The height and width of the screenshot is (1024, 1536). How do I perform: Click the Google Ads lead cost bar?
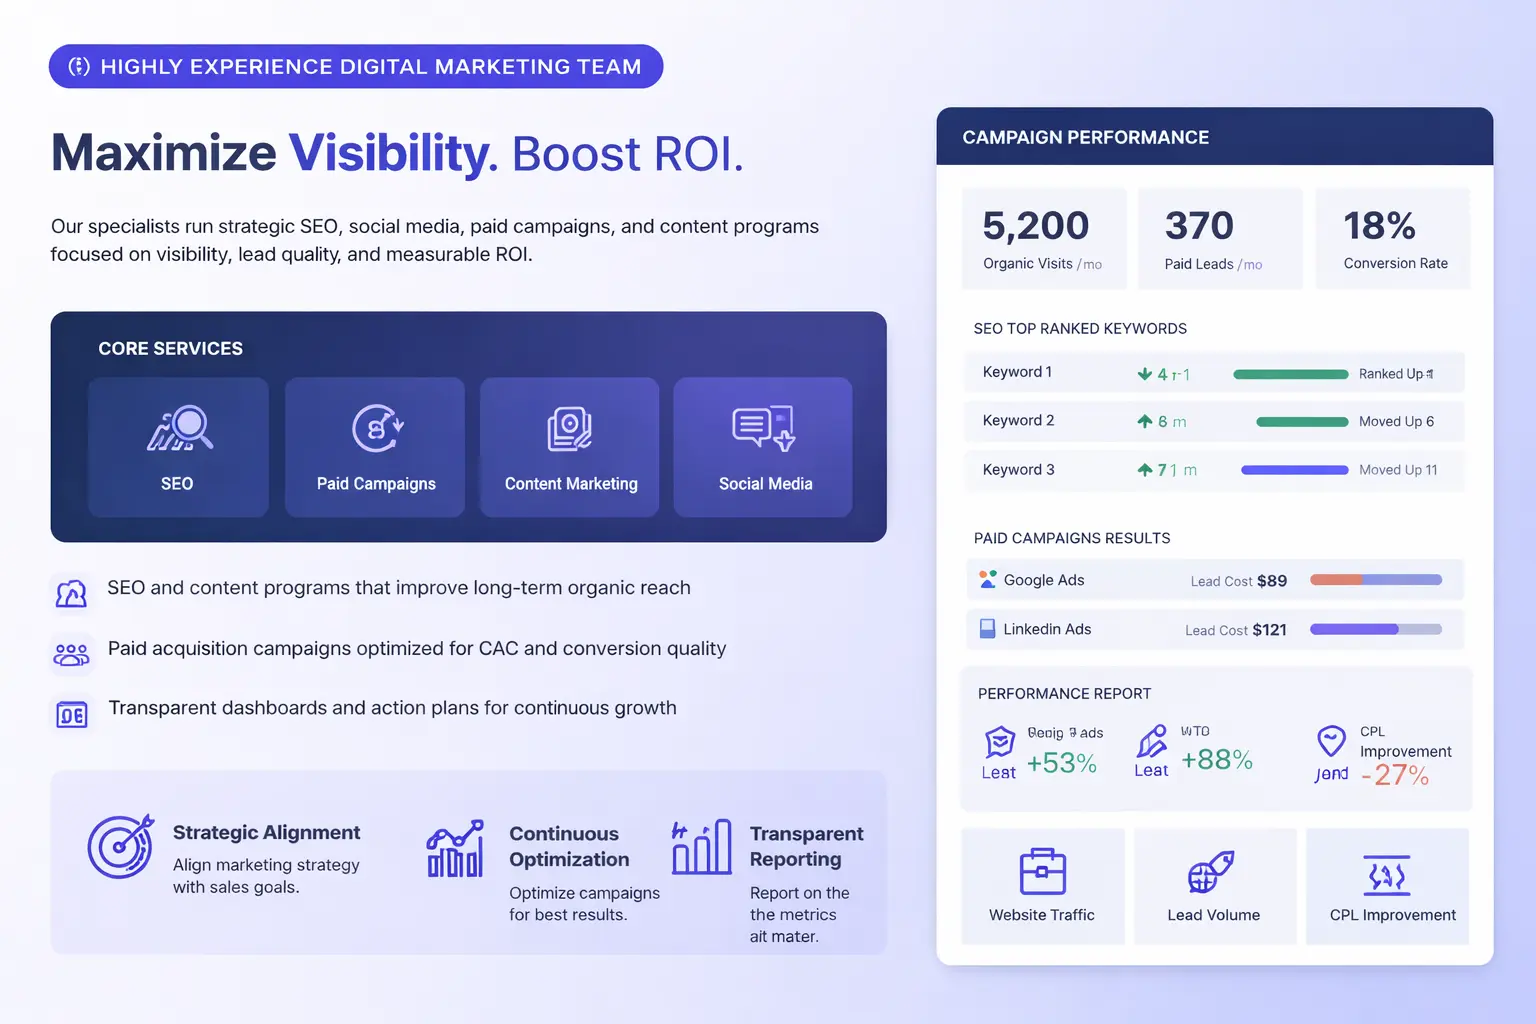coord(1375,580)
